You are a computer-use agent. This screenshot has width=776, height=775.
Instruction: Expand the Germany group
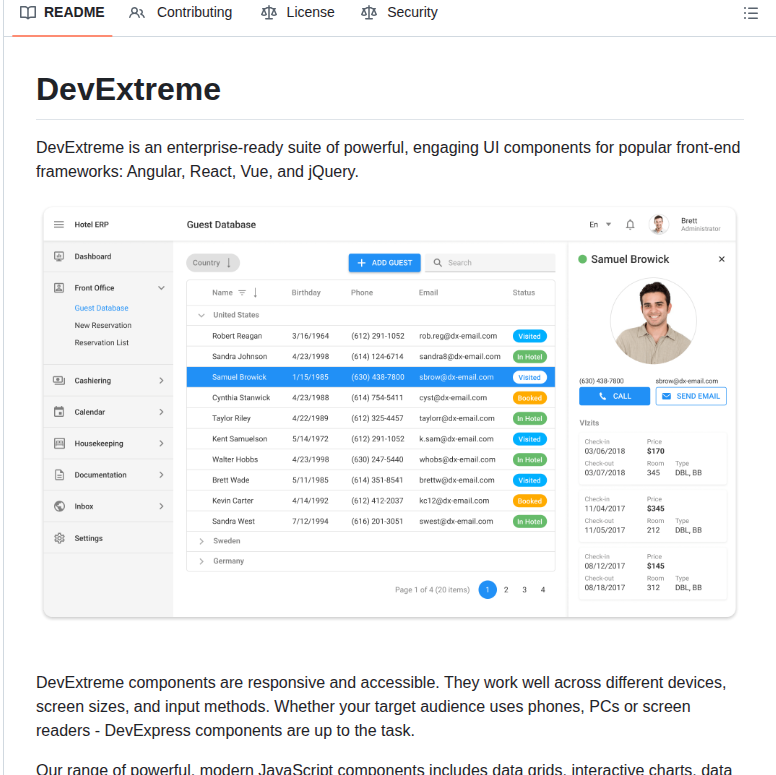pos(201,561)
